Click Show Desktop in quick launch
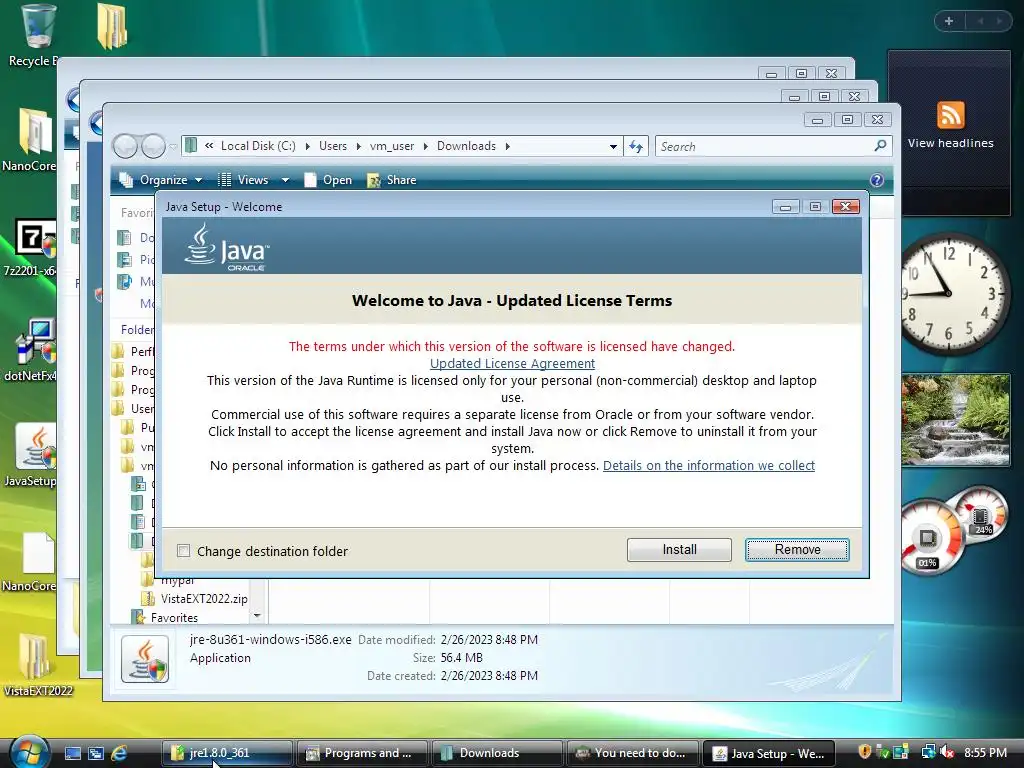Screen dimensions: 1024x768 pos(72,753)
